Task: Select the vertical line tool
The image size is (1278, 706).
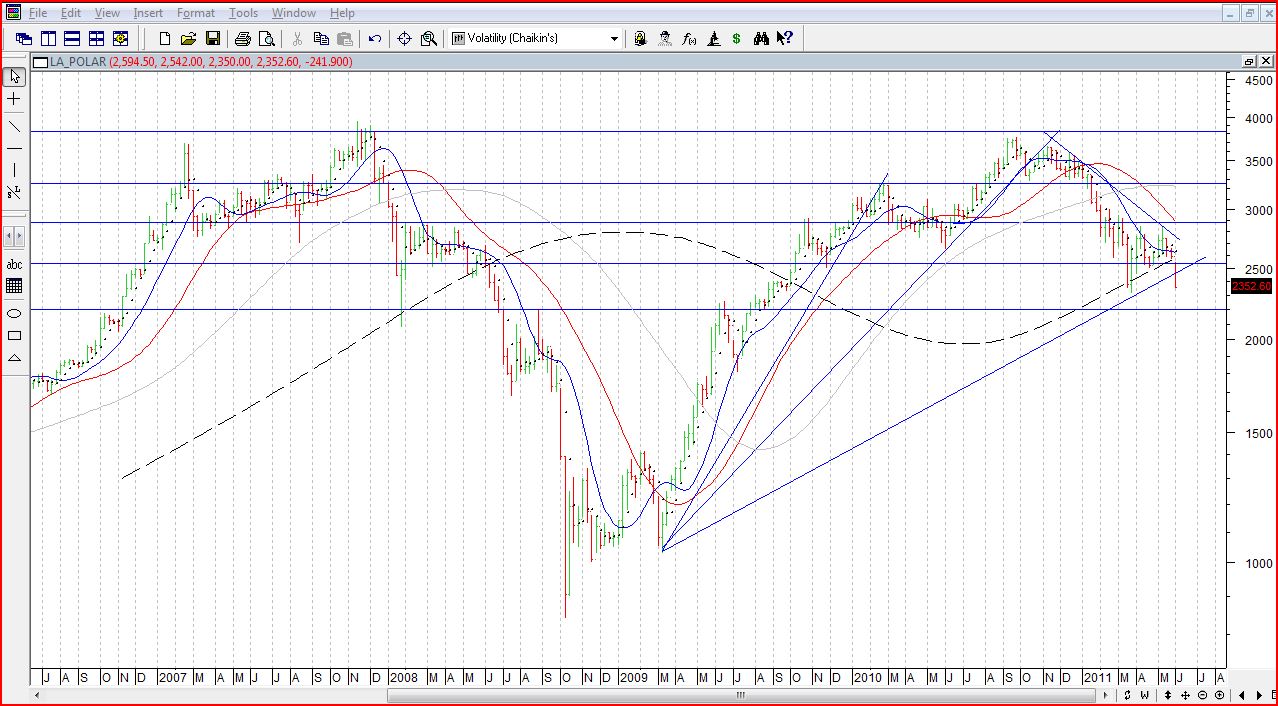Action: point(14,170)
